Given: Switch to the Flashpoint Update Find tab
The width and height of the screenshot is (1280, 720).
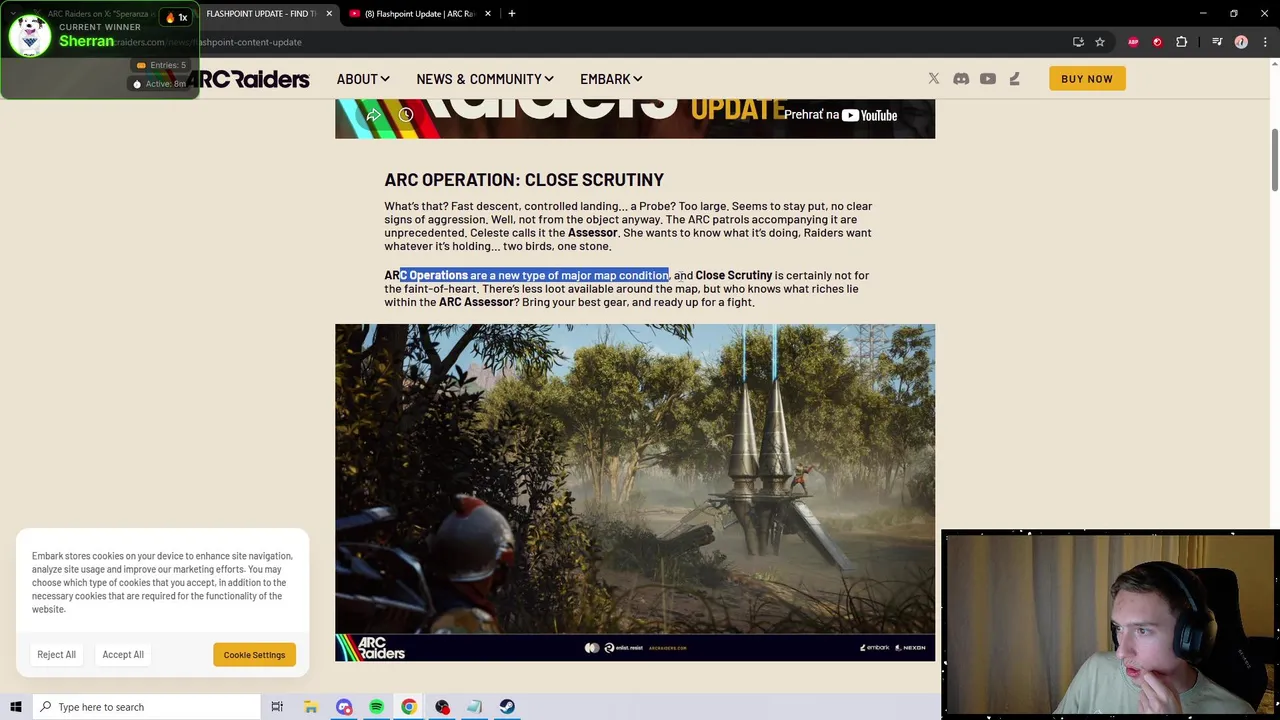Looking at the screenshot, I should (260, 14).
